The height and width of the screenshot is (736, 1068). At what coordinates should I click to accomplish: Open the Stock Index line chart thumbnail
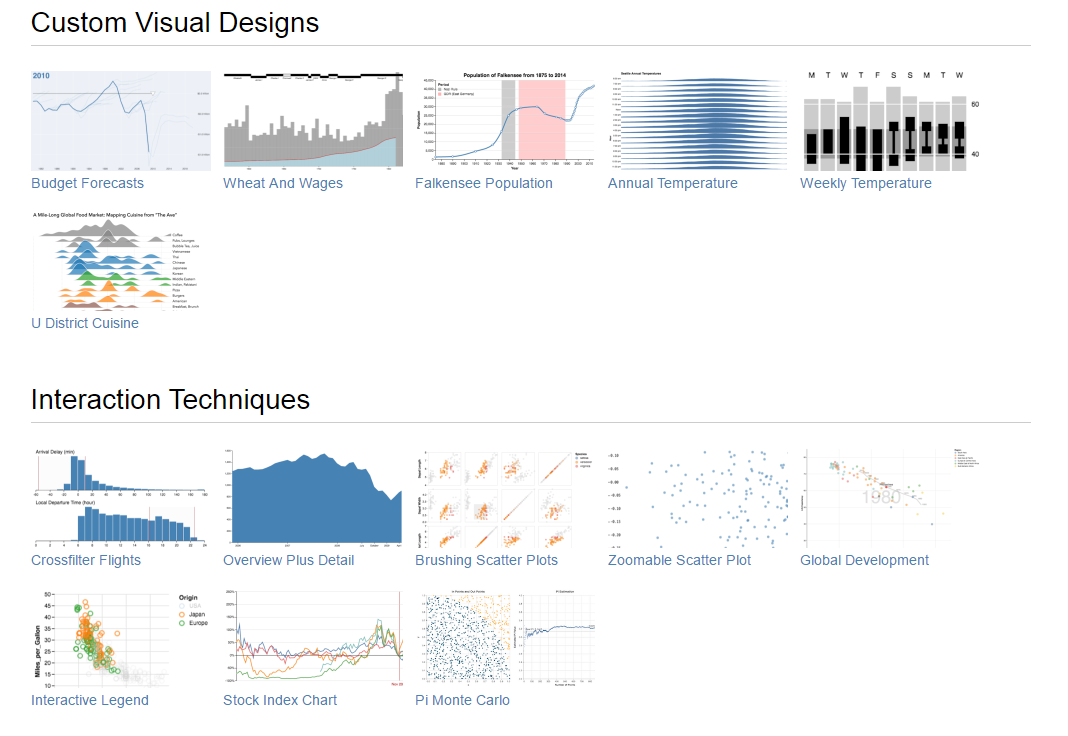coord(313,638)
